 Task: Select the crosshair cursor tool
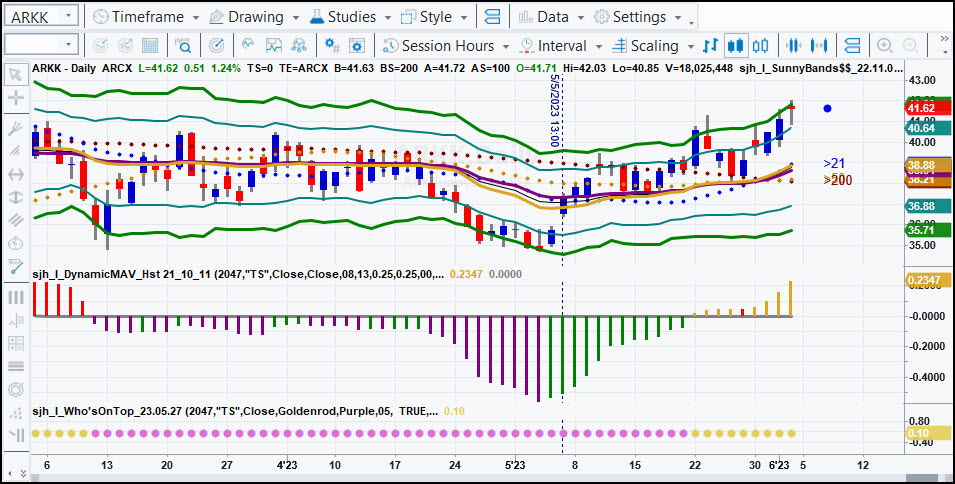pos(15,97)
